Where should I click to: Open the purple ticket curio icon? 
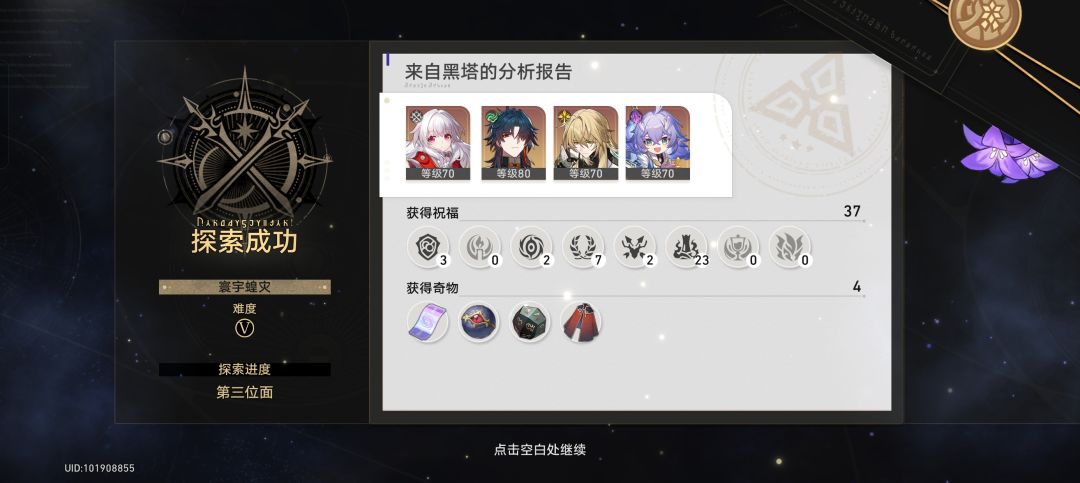pos(427,322)
